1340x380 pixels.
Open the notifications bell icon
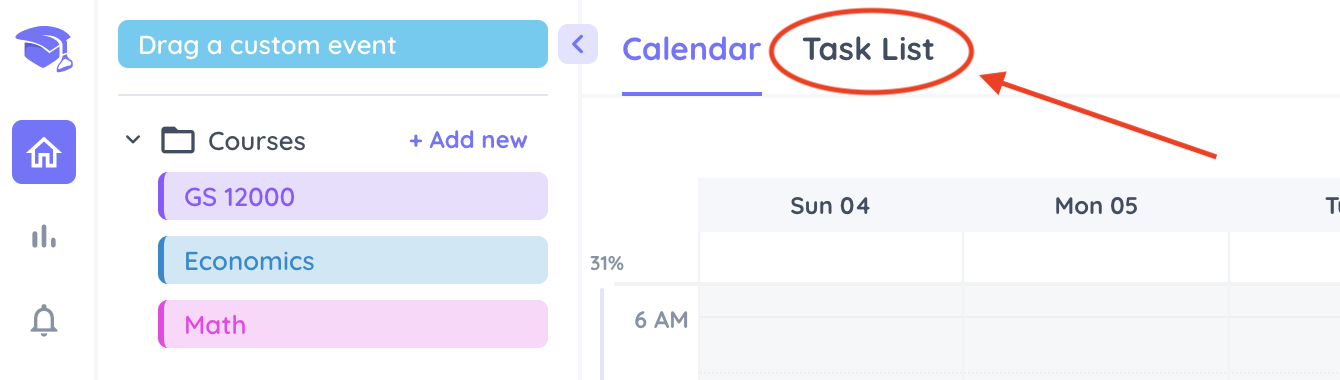click(x=44, y=321)
